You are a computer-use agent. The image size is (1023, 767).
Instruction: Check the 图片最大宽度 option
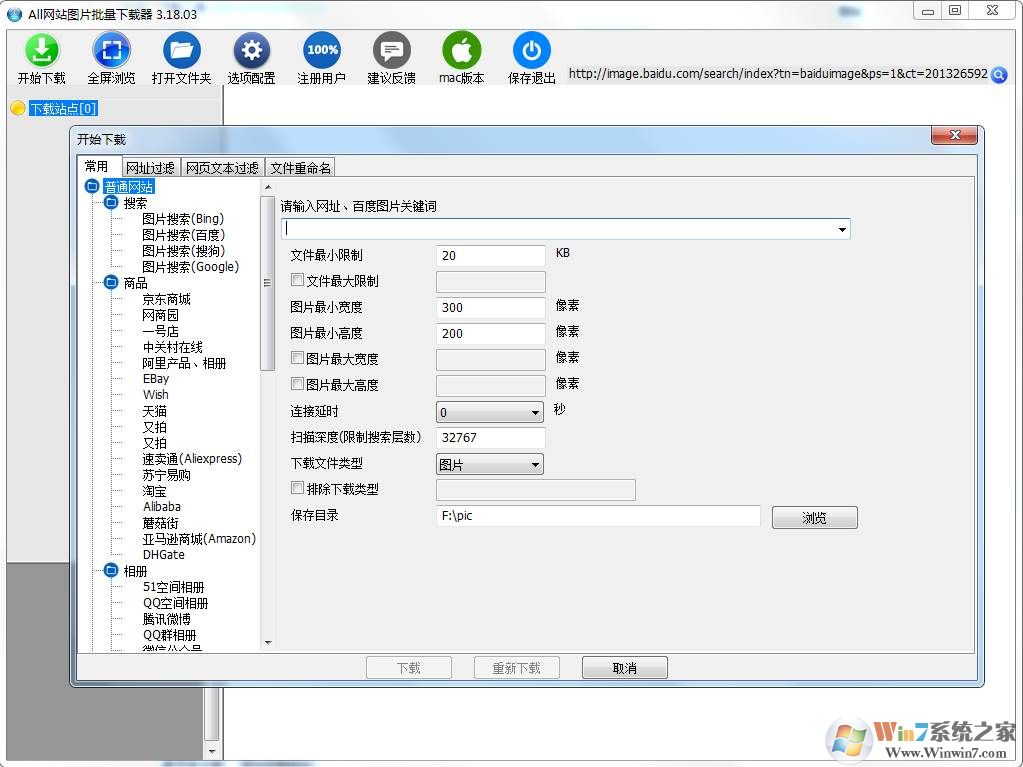coord(297,358)
